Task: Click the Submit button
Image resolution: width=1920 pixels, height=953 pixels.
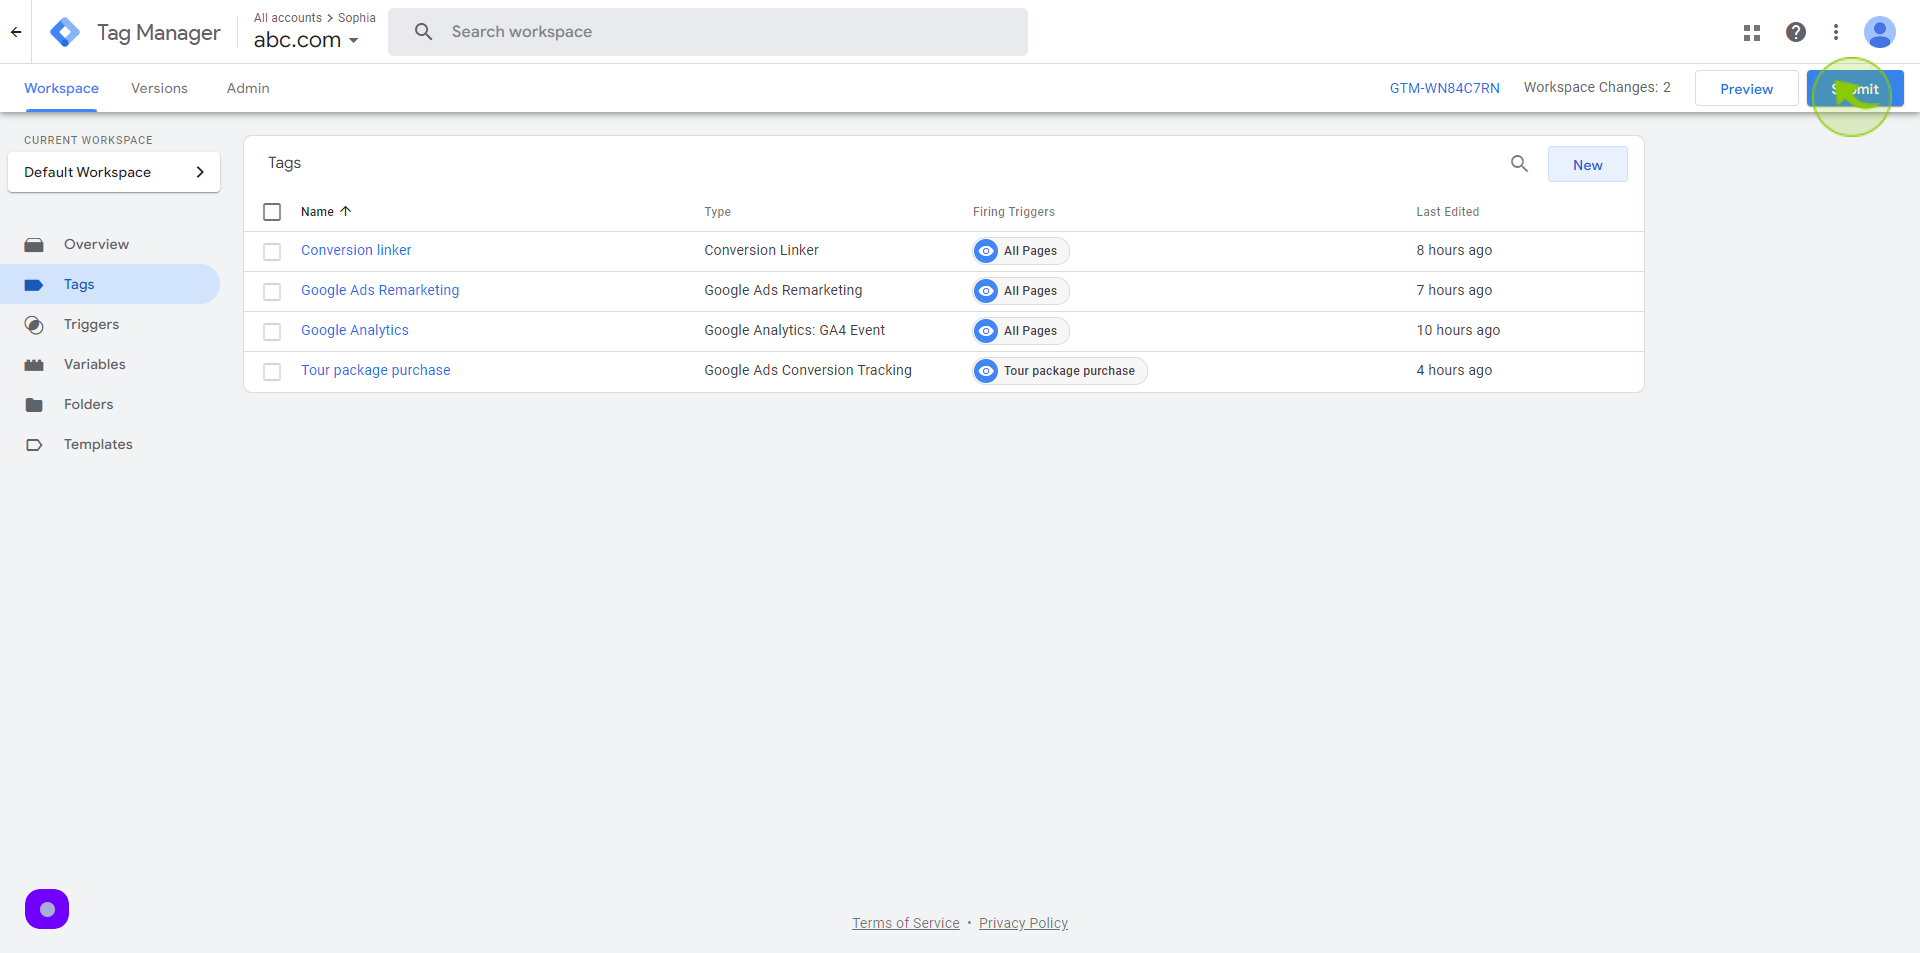Action: [x=1855, y=88]
